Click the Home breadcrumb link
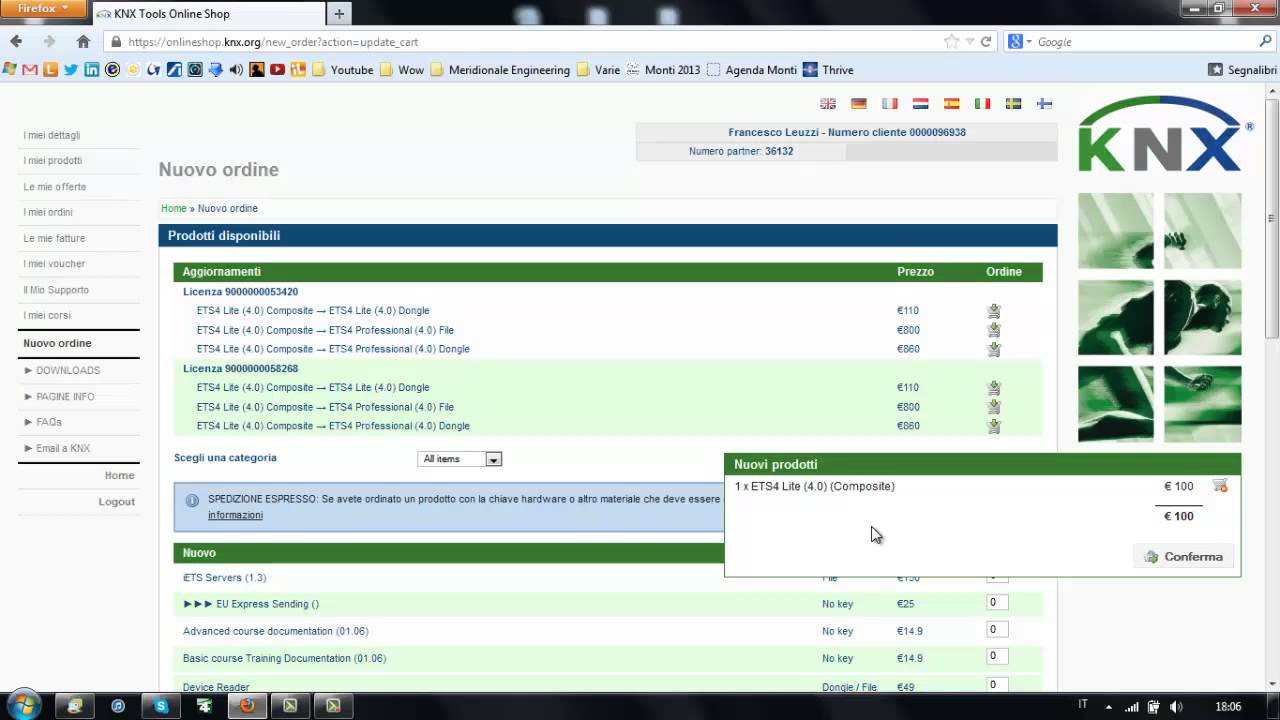Image resolution: width=1280 pixels, height=720 pixels. click(174, 208)
